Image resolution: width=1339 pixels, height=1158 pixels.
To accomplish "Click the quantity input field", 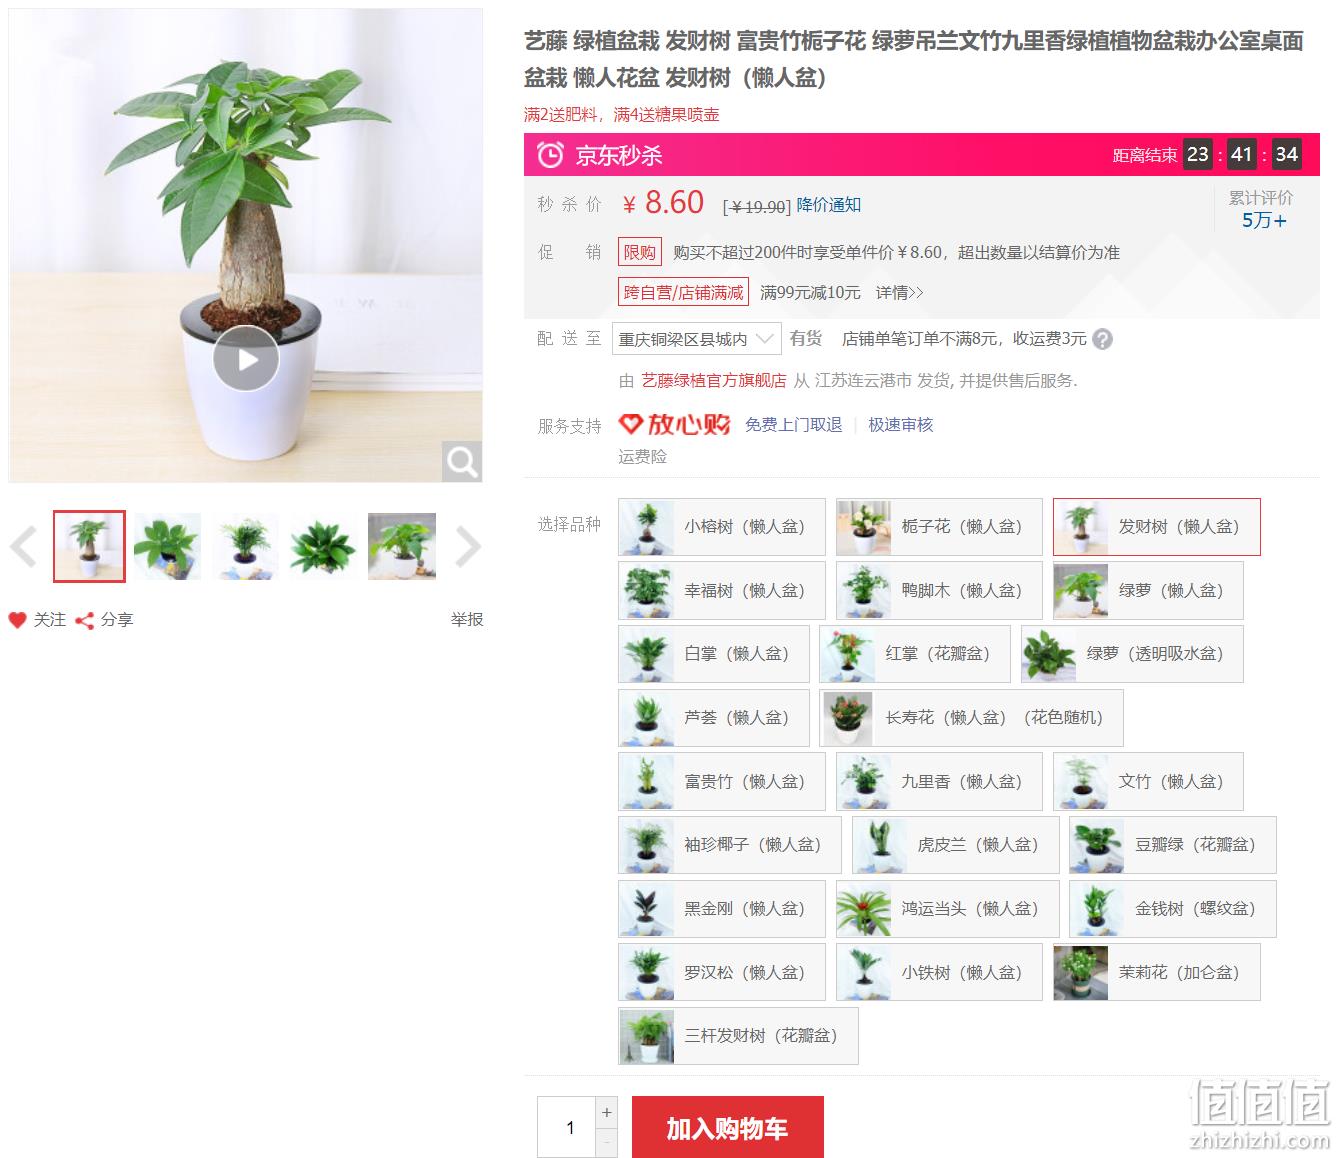I will [566, 1127].
